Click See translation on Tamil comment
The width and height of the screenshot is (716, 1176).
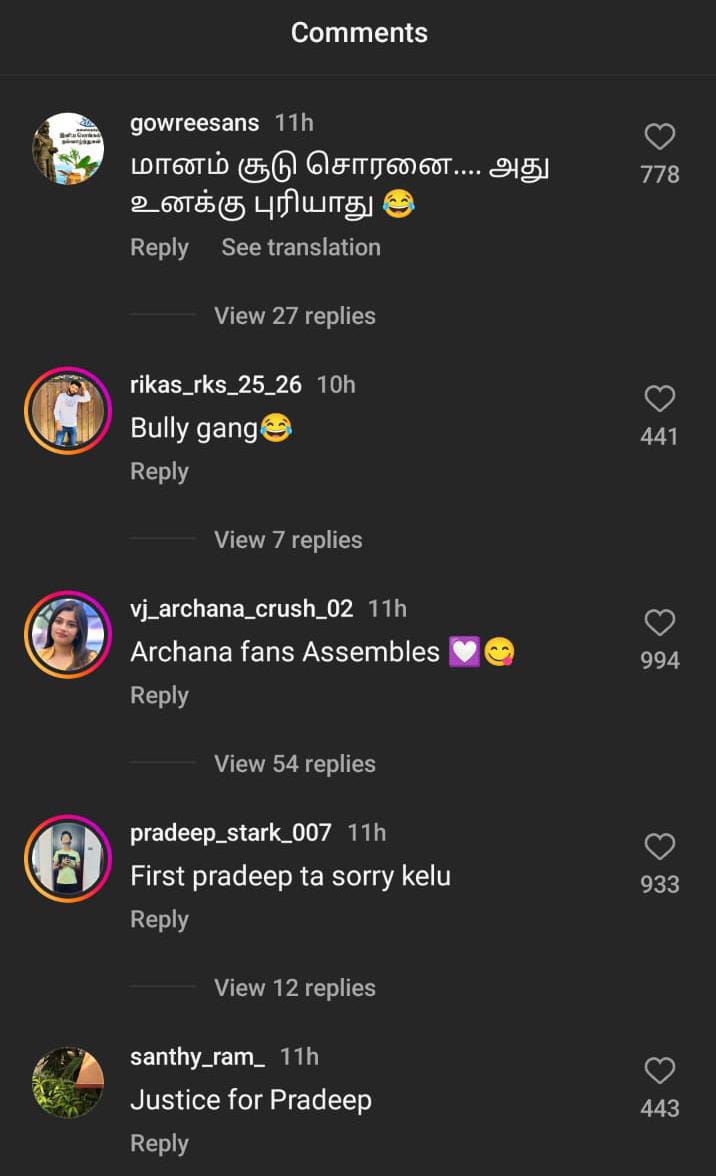301,248
